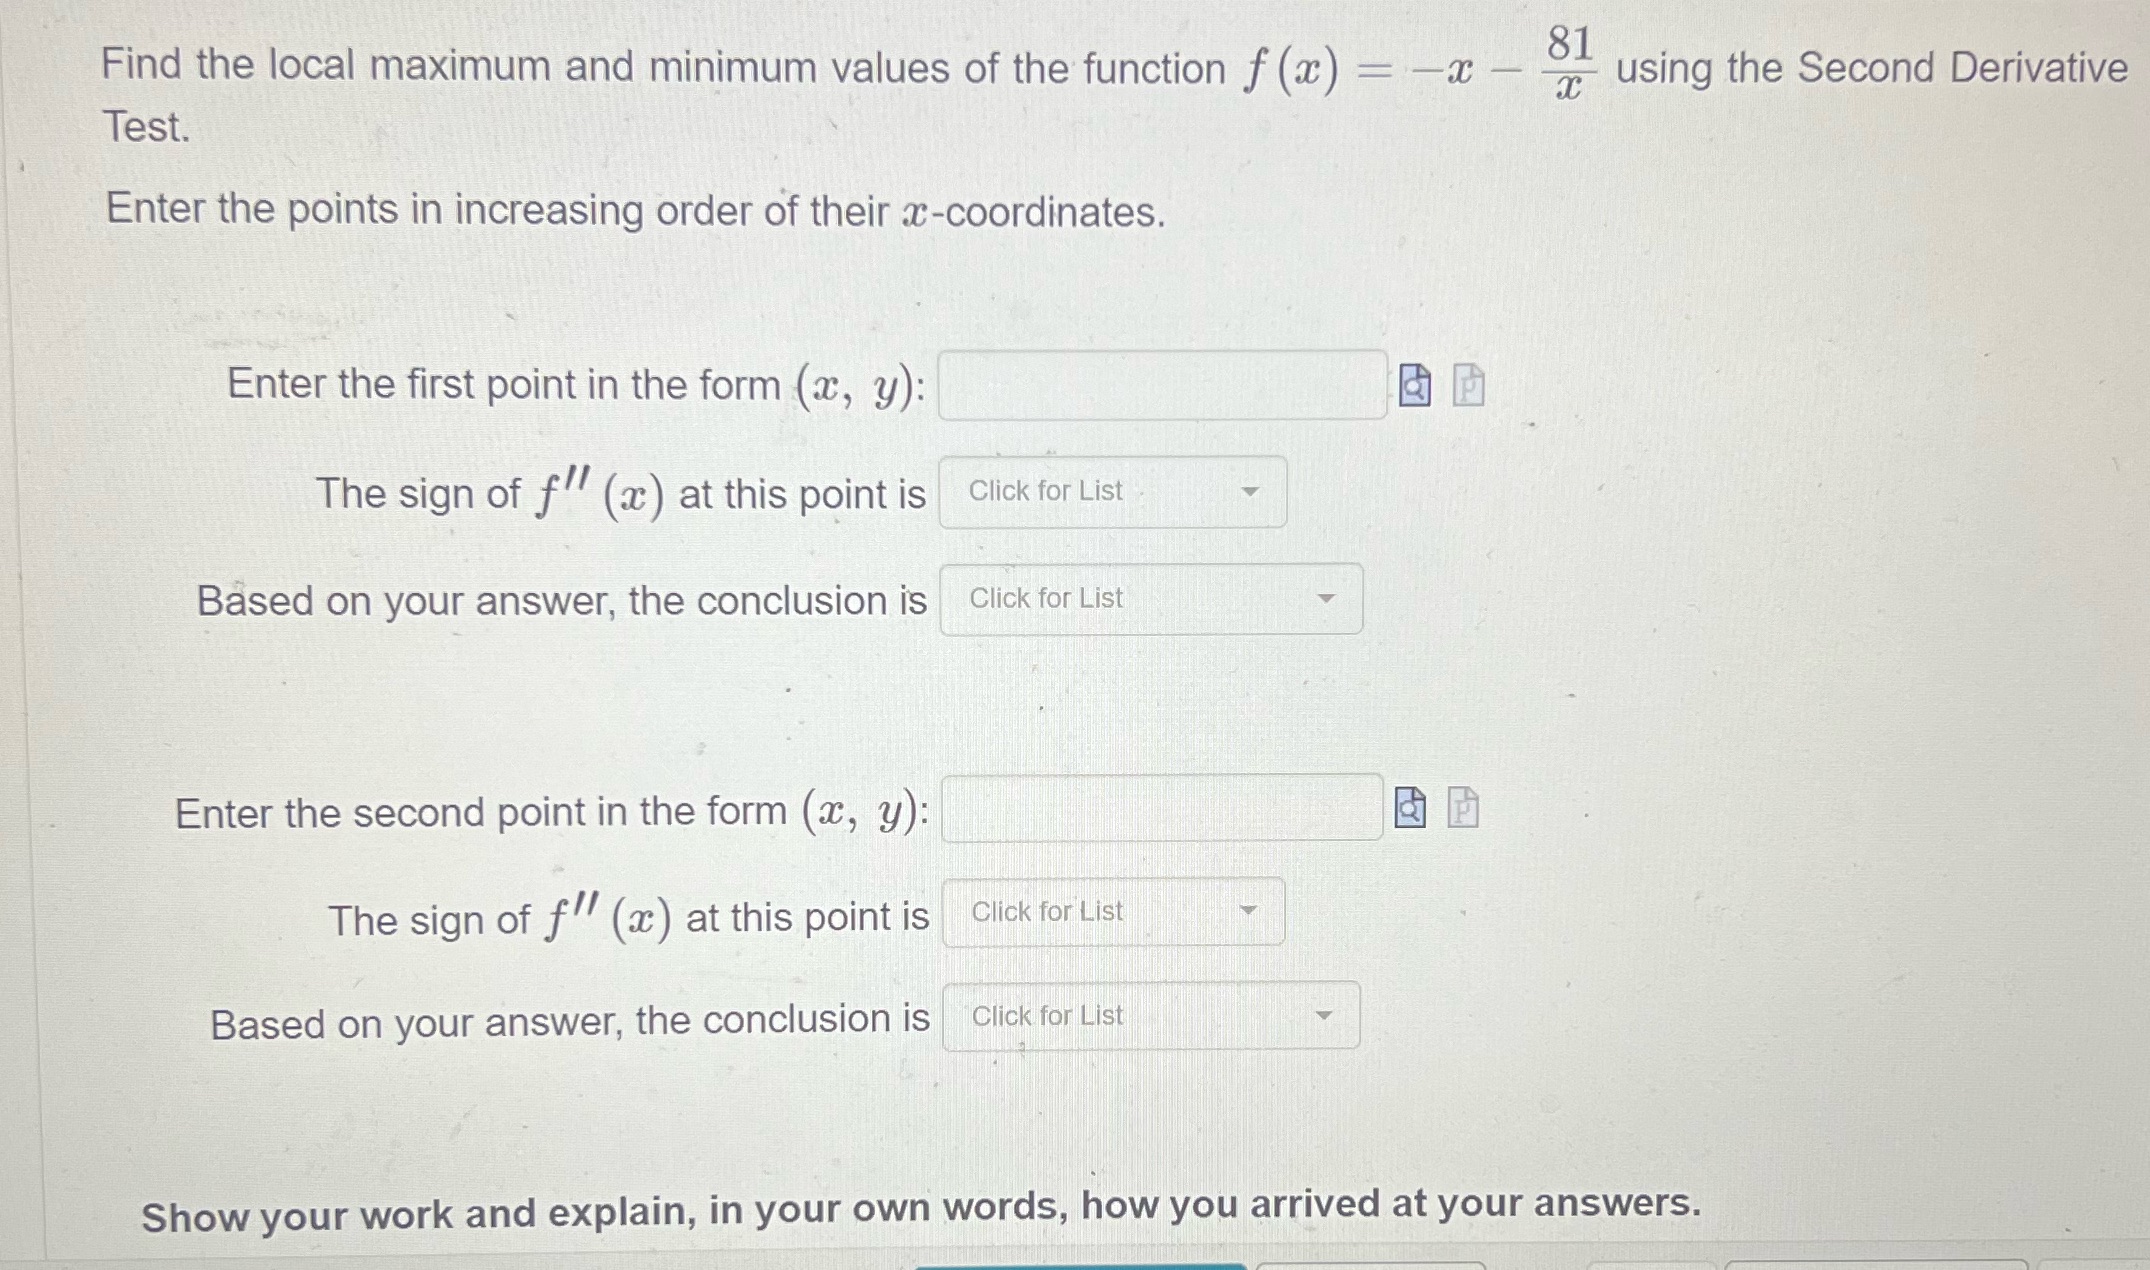Open the conclusion list for the first point
2150x1270 pixels.
1150,598
